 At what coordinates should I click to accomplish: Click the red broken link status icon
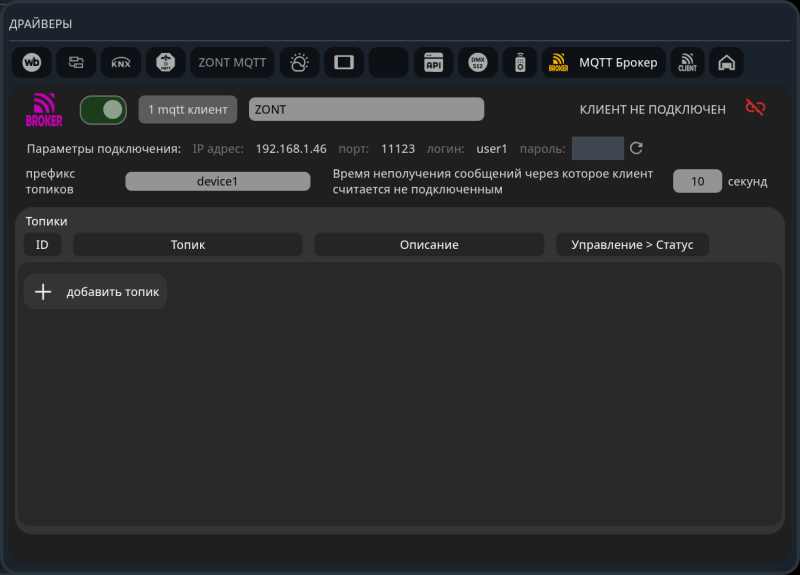pos(755,108)
